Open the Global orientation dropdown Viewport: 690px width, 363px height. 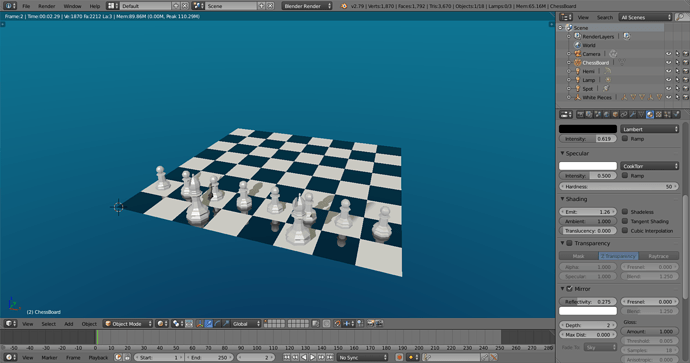click(x=246, y=323)
